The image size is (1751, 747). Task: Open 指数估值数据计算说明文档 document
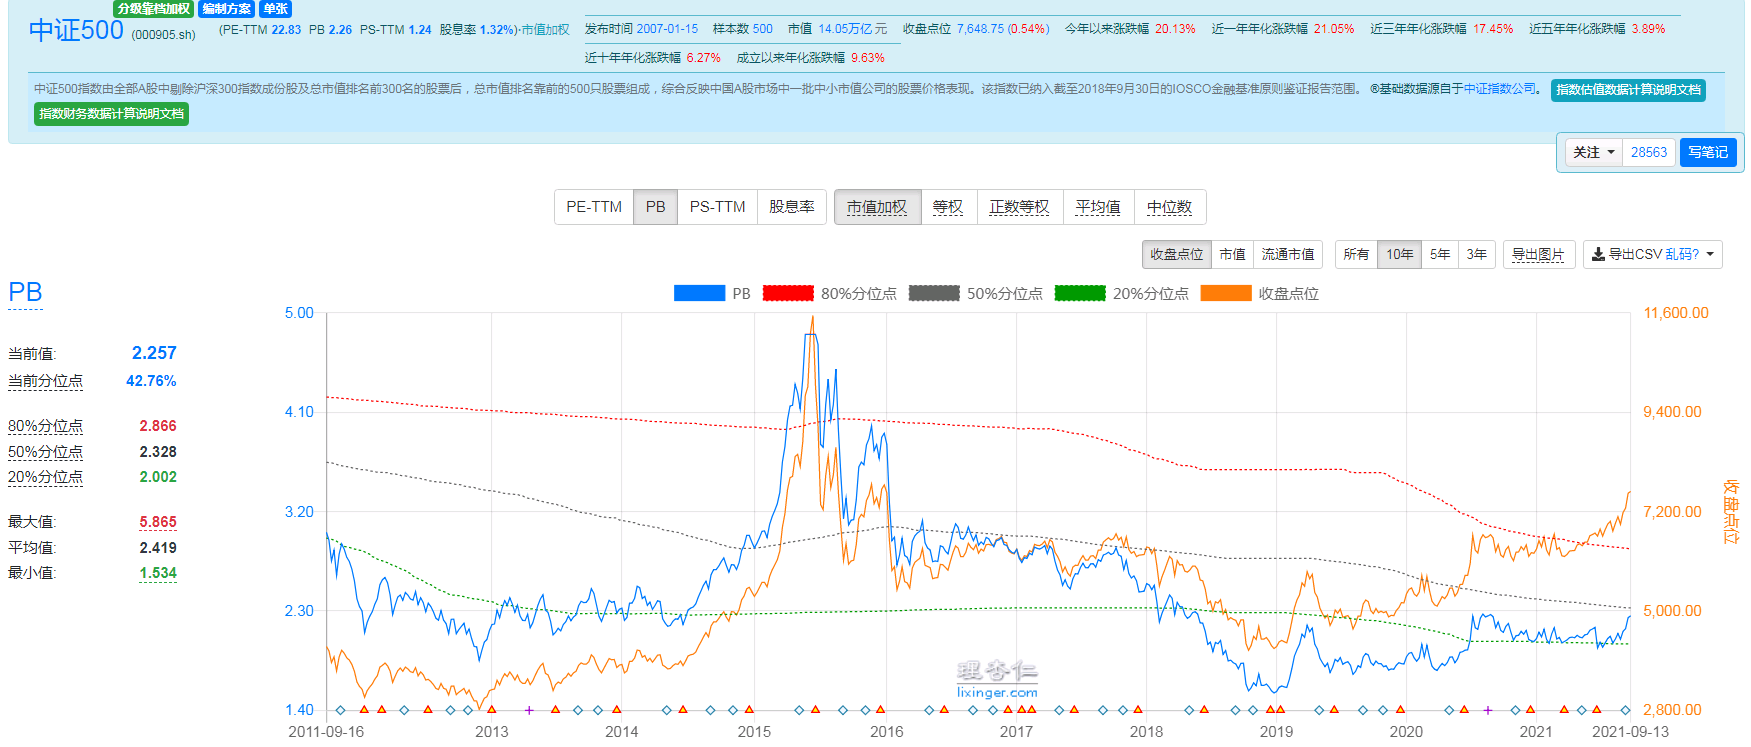(x=1628, y=90)
